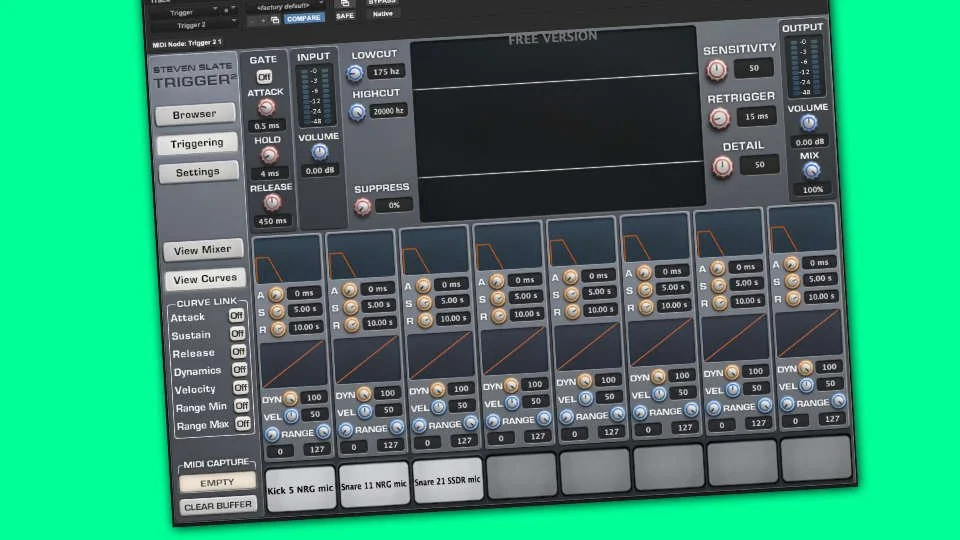Toggle Curve Link Release switch
This screenshot has width=960, height=540.
(x=239, y=351)
